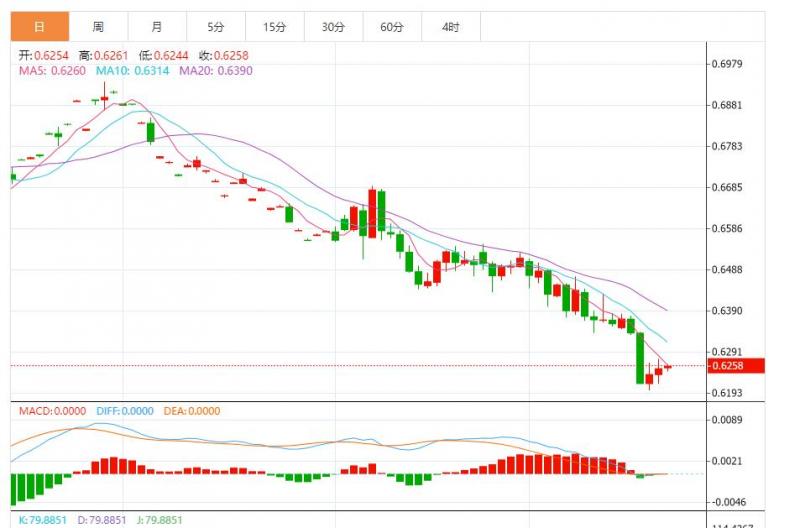800x528 pixels.
Task: Click the 0.6783 price axis label
Action: (x=727, y=146)
